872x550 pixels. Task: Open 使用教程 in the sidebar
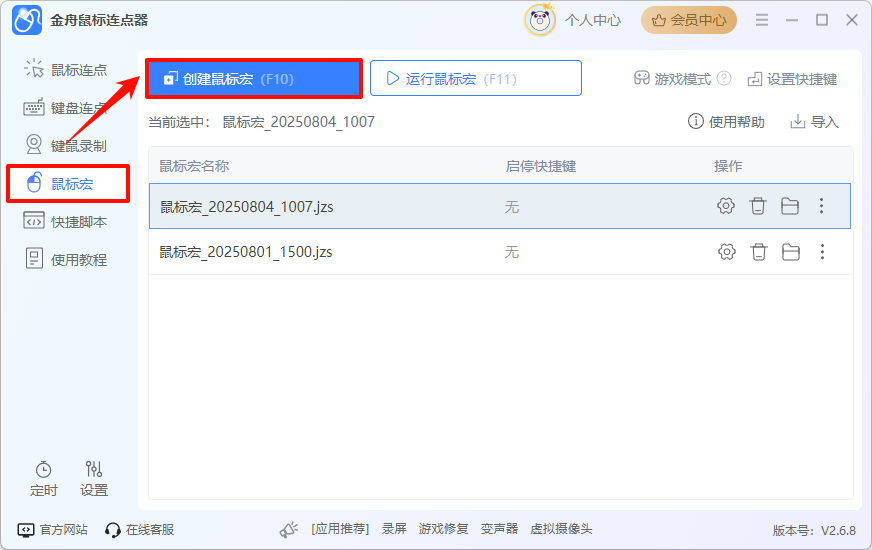click(x=66, y=259)
